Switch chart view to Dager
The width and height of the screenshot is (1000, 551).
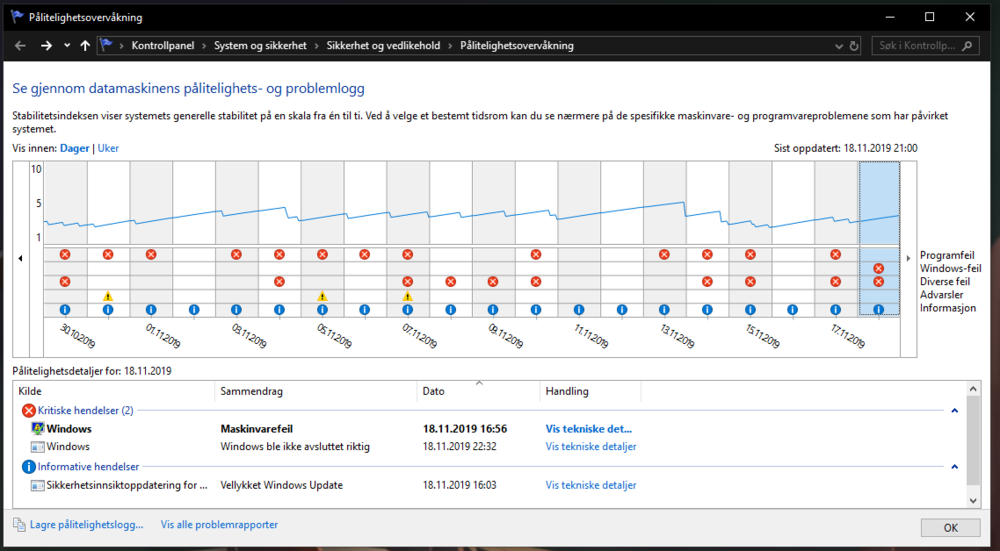pyautogui.click(x=75, y=148)
